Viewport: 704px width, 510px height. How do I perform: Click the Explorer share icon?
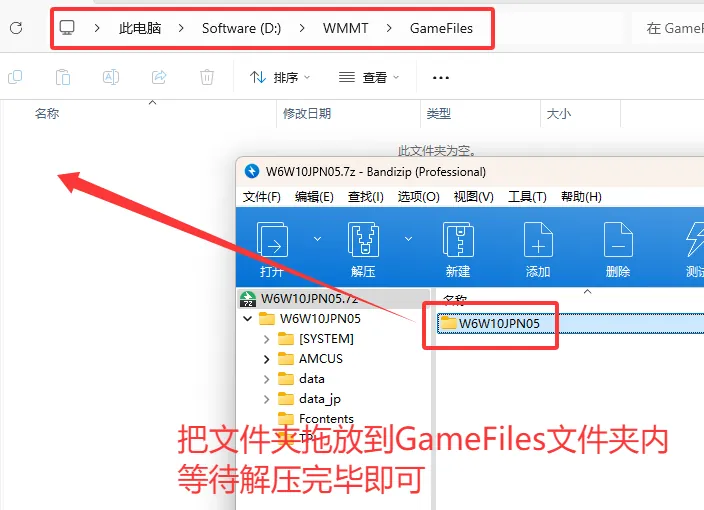(x=159, y=77)
